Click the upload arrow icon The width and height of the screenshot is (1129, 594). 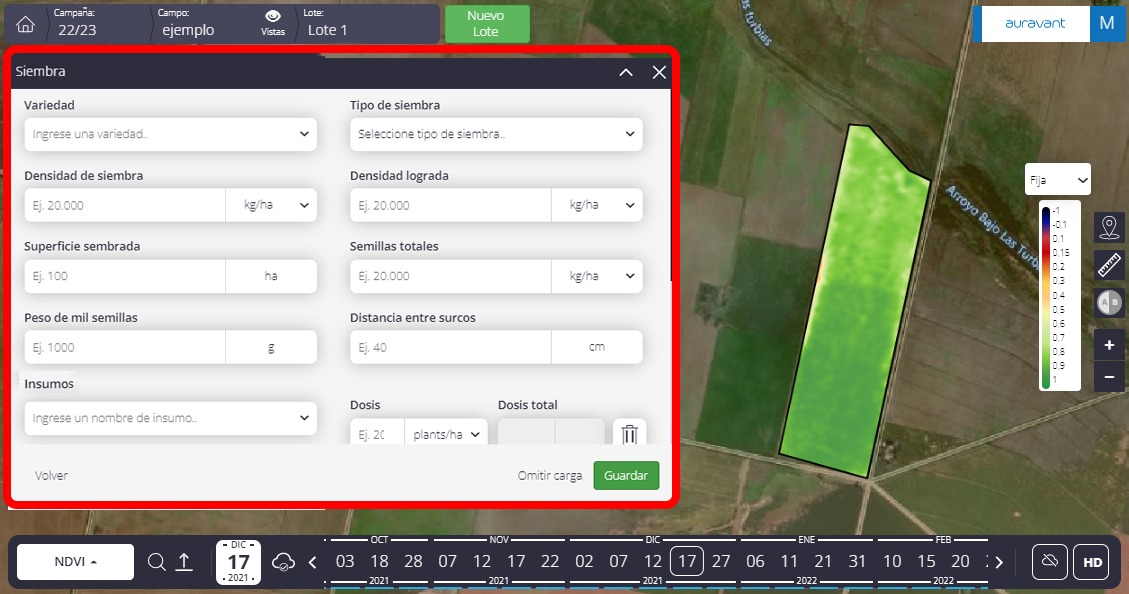click(184, 562)
